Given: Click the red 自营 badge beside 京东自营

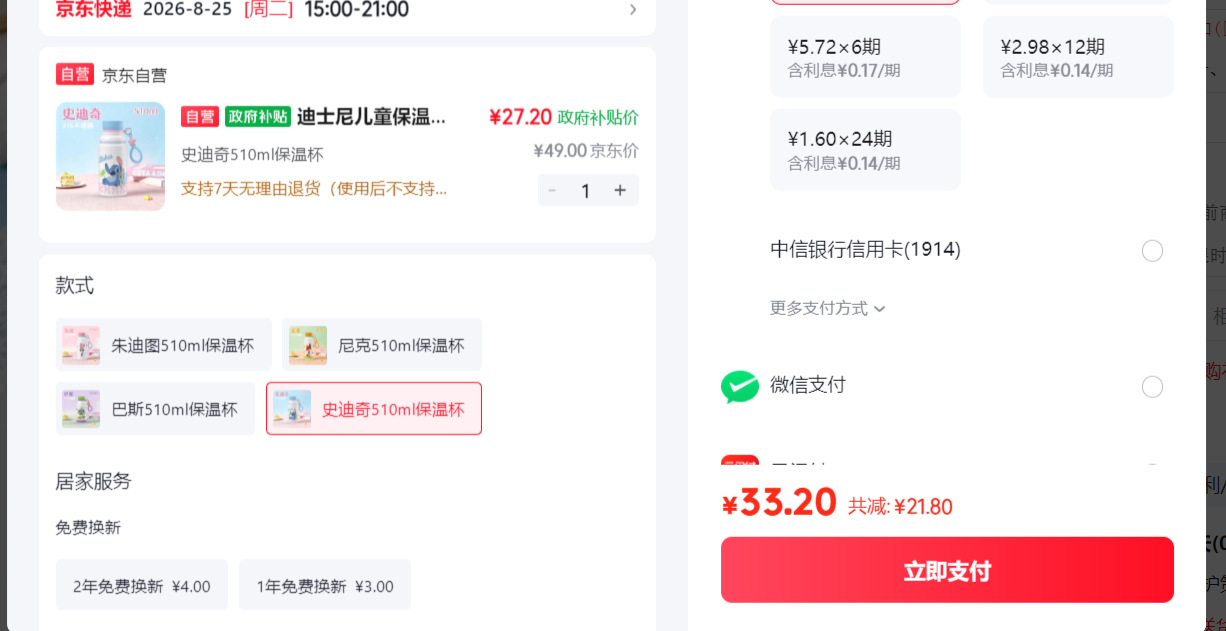Looking at the screenshot, I should coord(75,75).
